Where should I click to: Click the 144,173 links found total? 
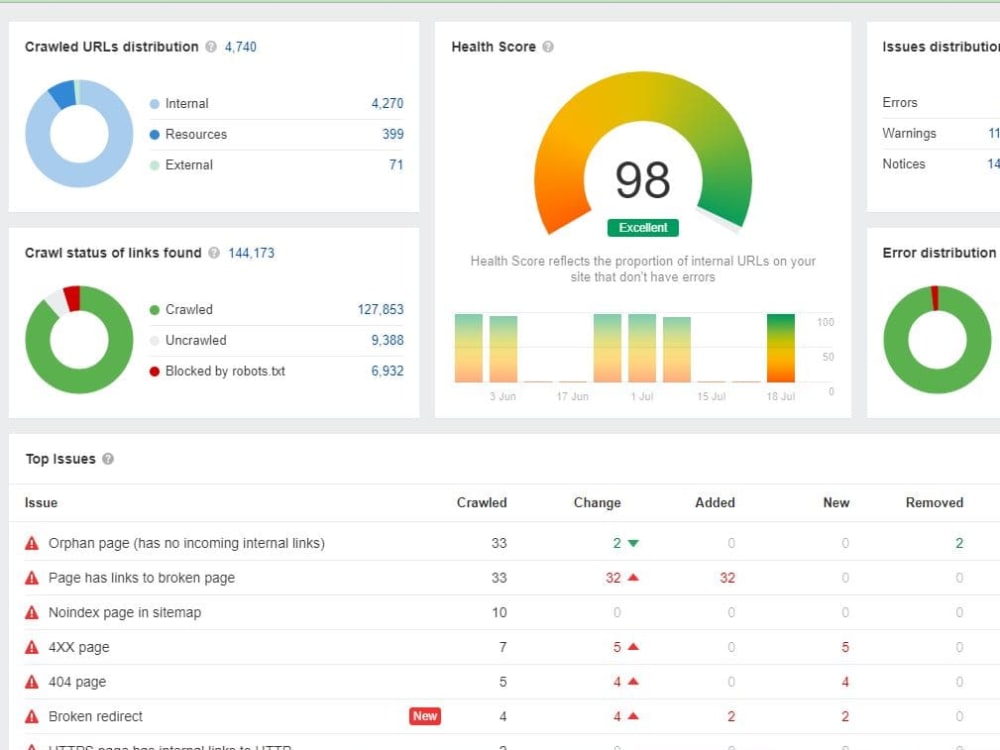coord(251,253)
